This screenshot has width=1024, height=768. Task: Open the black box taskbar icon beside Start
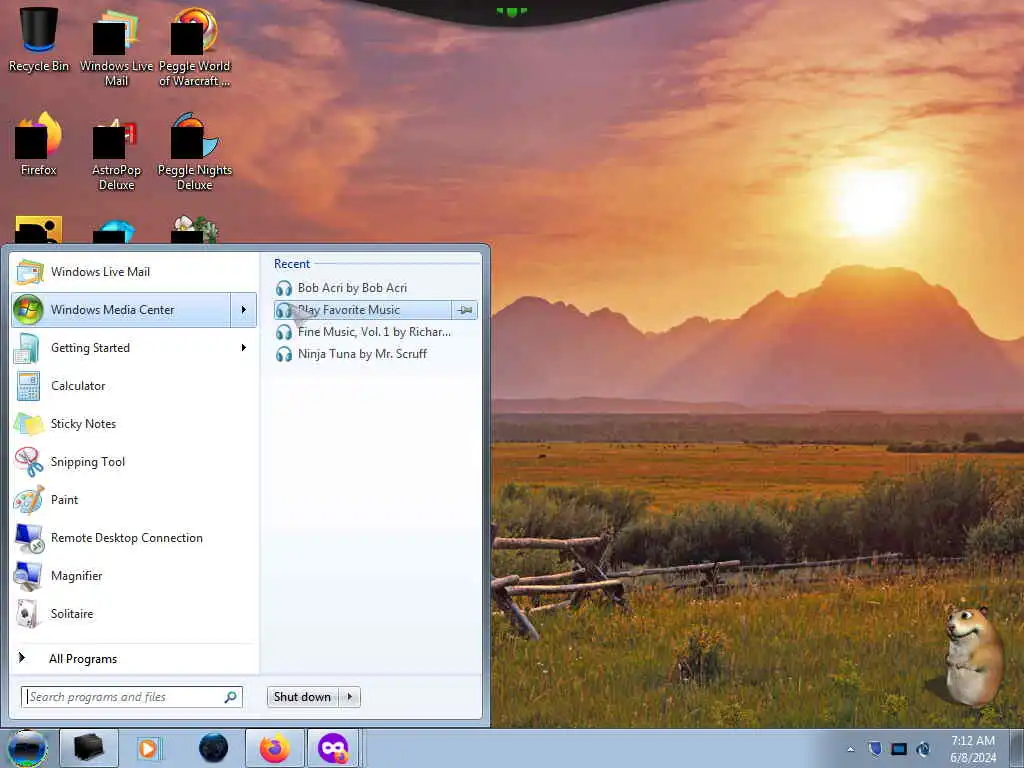click(x=89, y=748)
